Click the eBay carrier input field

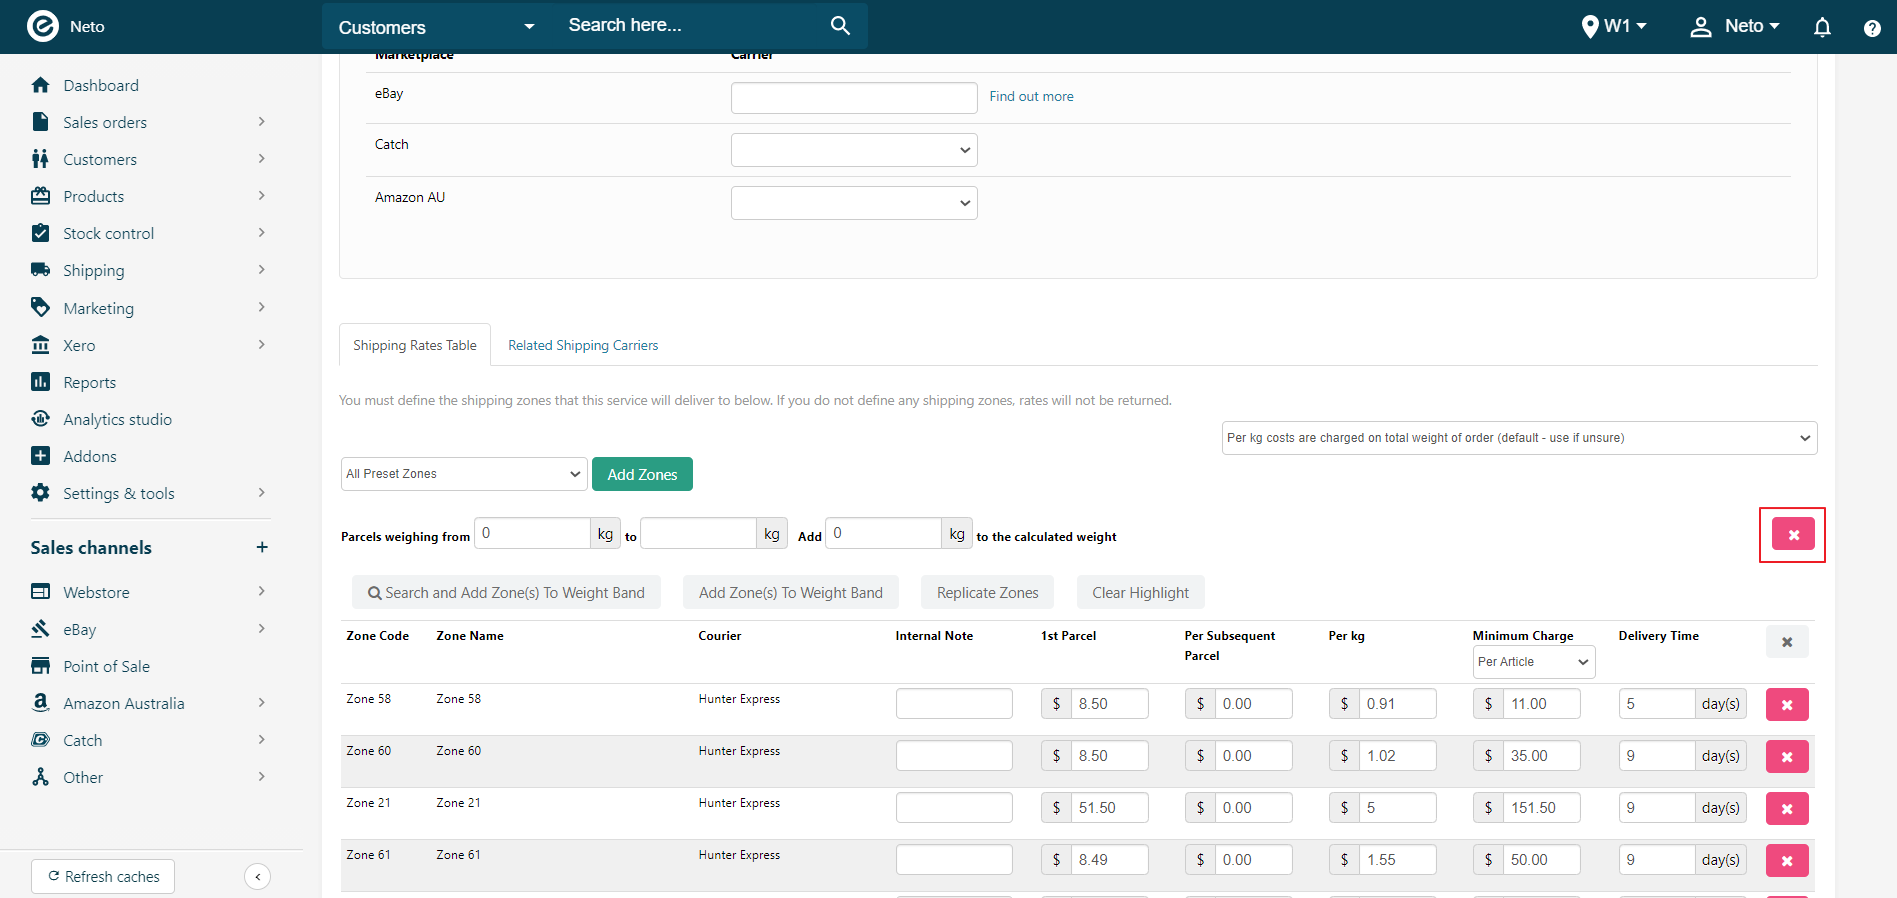coord(854,98)
